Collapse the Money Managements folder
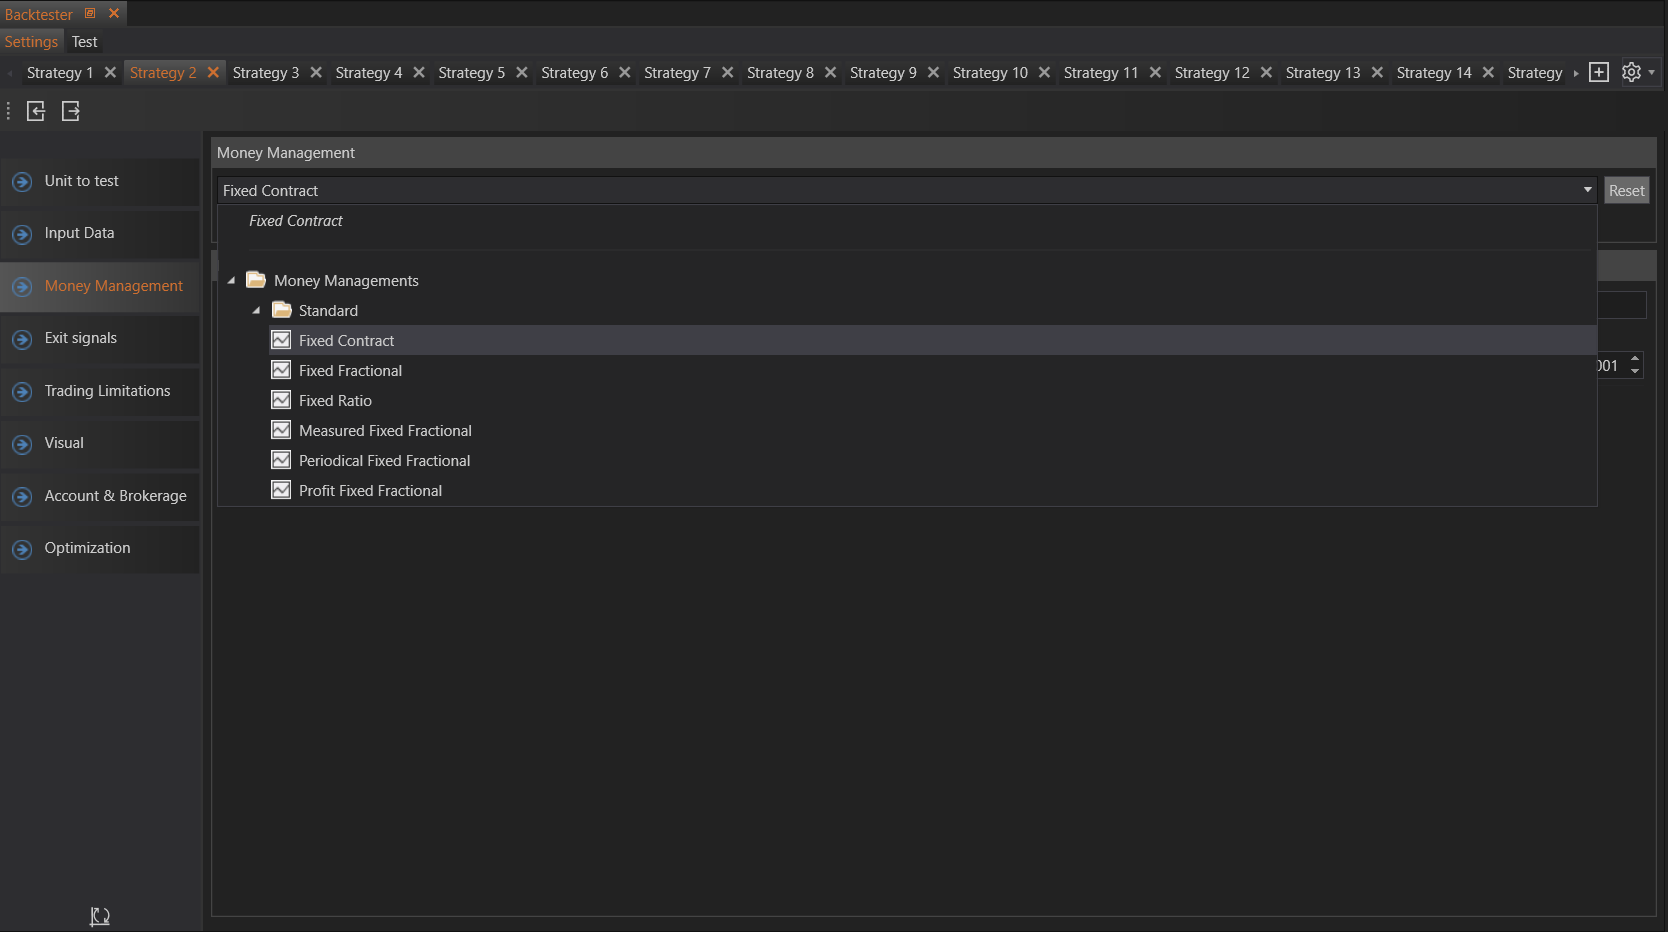Image resolution: width=1668 pixels, height=932 pixels. 232,281
